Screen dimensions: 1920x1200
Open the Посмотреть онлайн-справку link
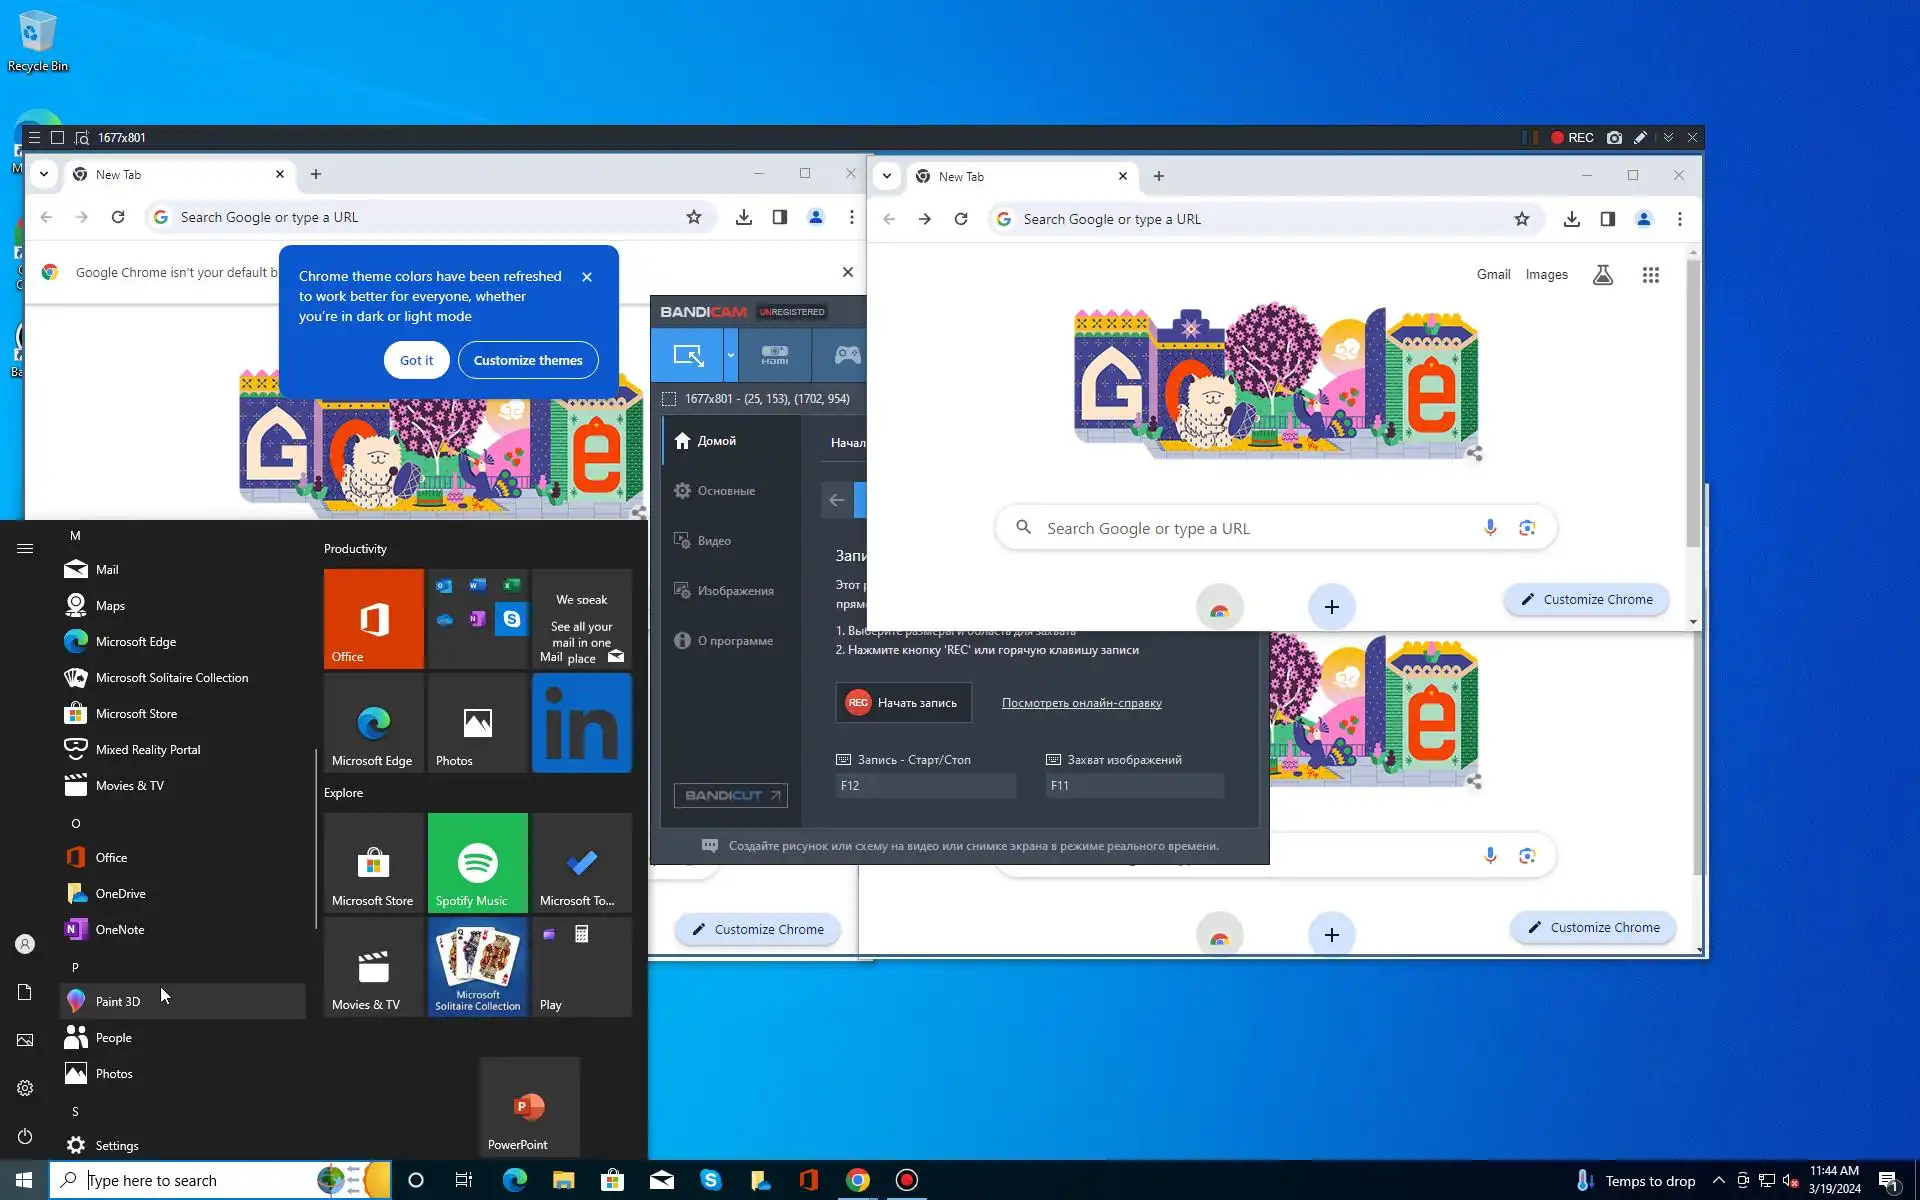pos(1081,703)
